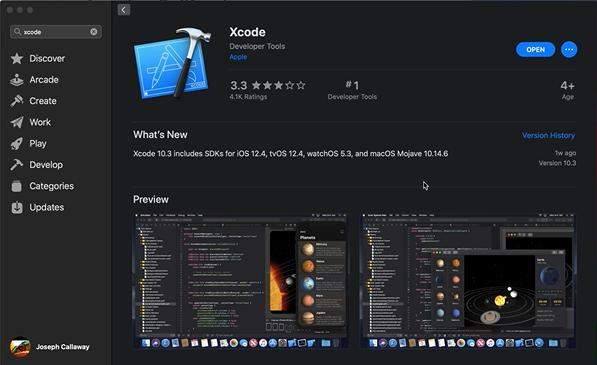
Task: Click the Create paintbrush icon
Action: 16,101
